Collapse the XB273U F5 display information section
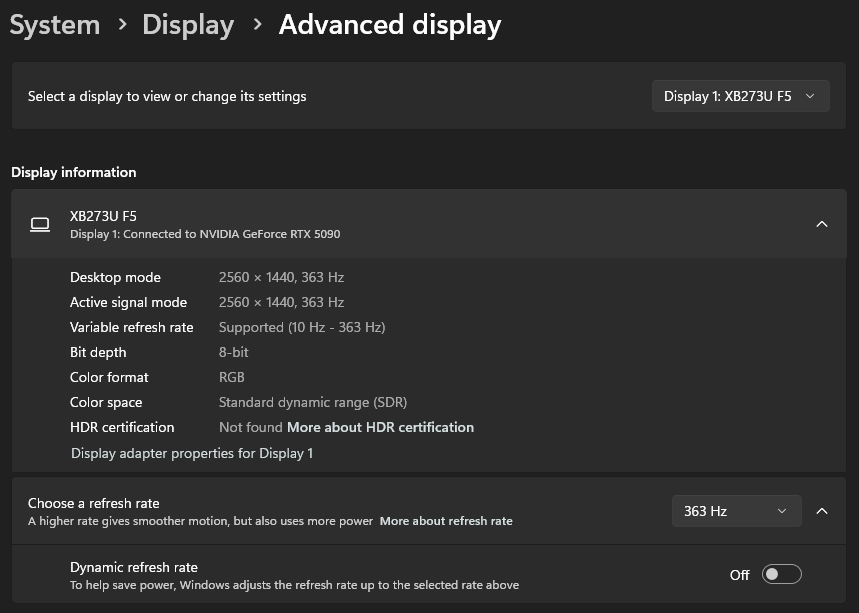The width and height of the screenshot is (859, 613). coord(822,224)
